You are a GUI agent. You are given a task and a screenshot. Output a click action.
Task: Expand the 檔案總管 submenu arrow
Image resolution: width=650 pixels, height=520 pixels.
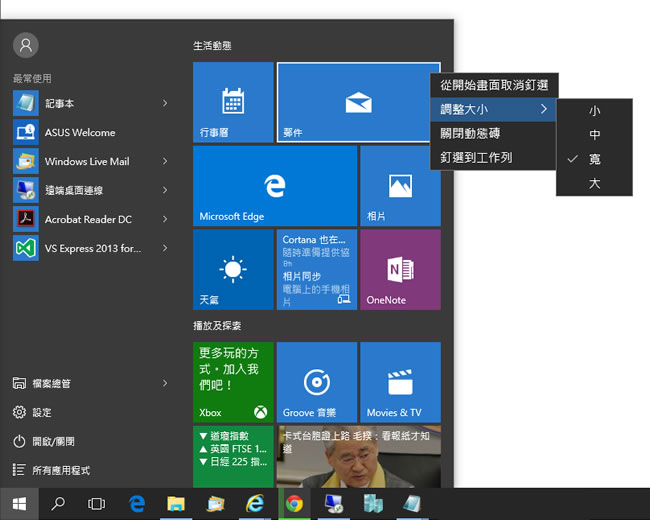[165, 383]
